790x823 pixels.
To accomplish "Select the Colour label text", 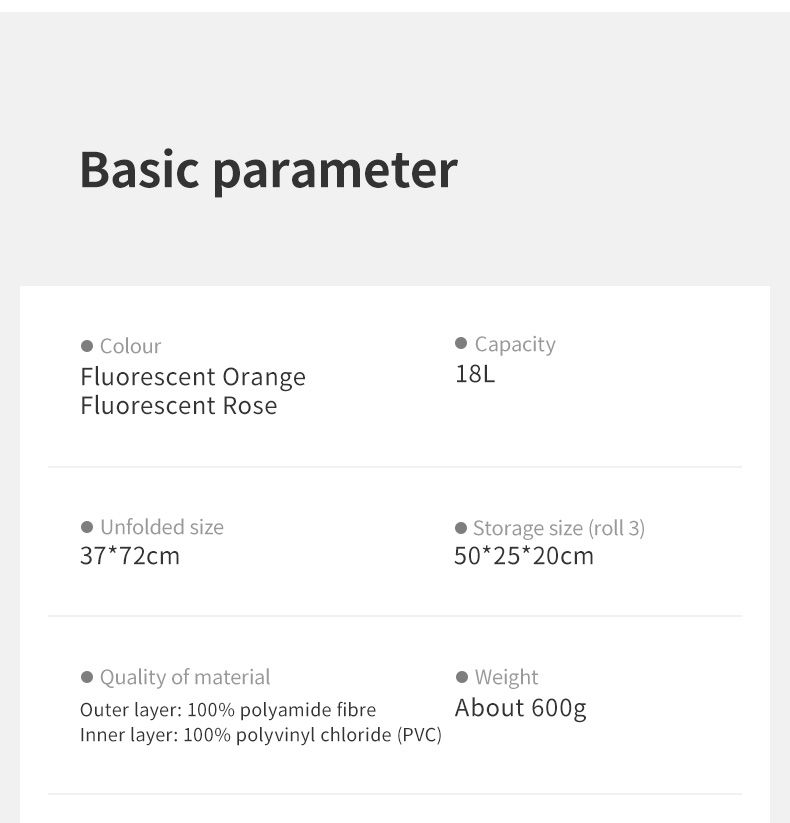I will pyautogui.click(x=130, y=346).
